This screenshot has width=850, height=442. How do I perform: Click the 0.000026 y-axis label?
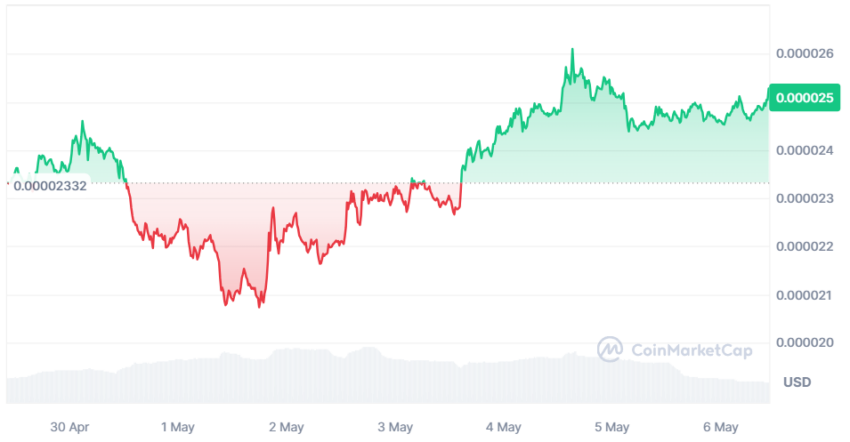click(804, 54)
